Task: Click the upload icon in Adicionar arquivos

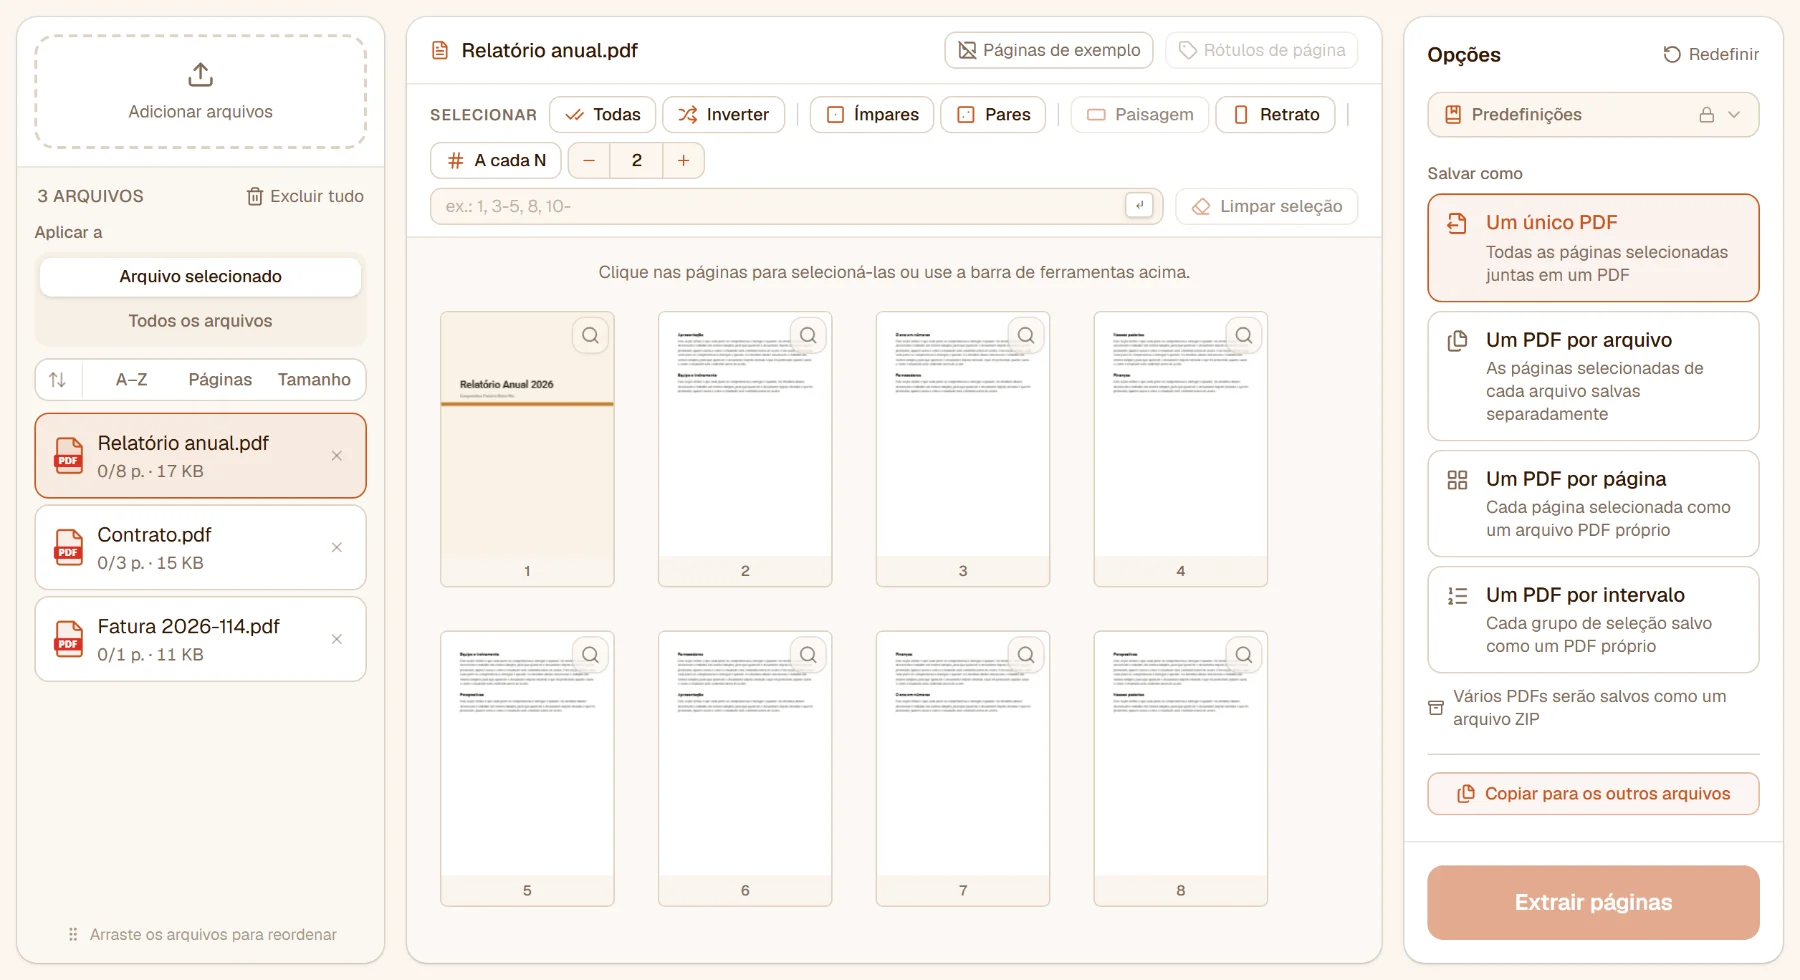Action: pyautogui.click(x=200, y=75)
